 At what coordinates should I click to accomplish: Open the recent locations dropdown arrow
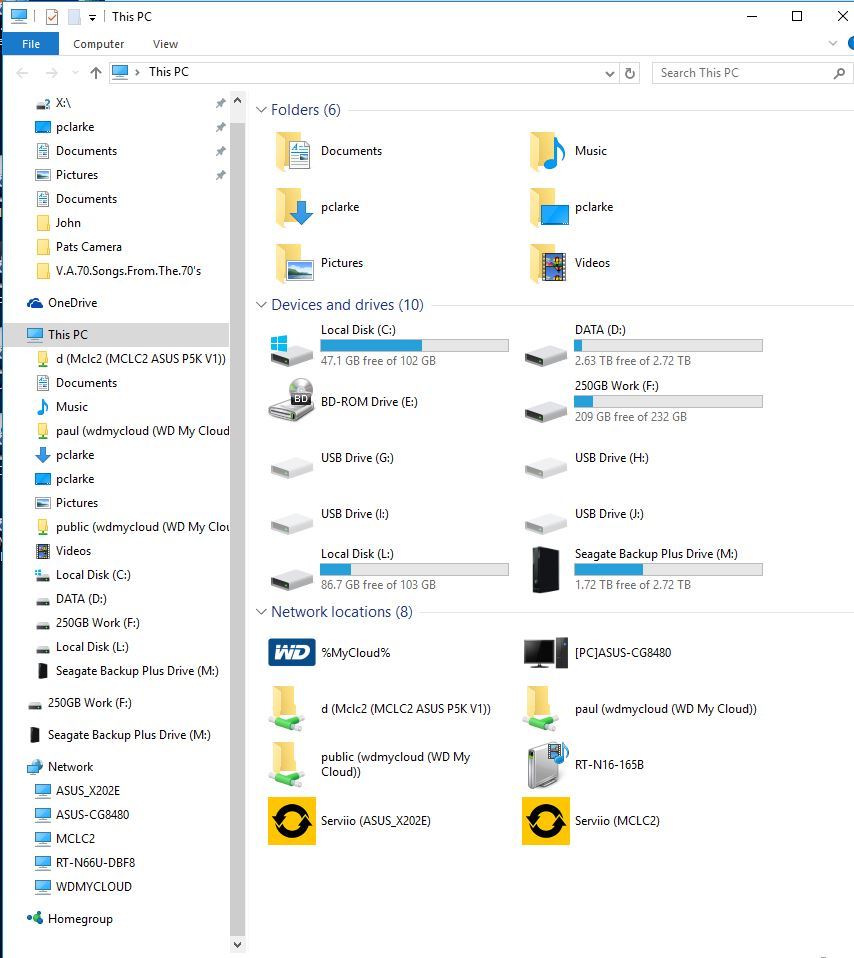click(x=75, y=73)
